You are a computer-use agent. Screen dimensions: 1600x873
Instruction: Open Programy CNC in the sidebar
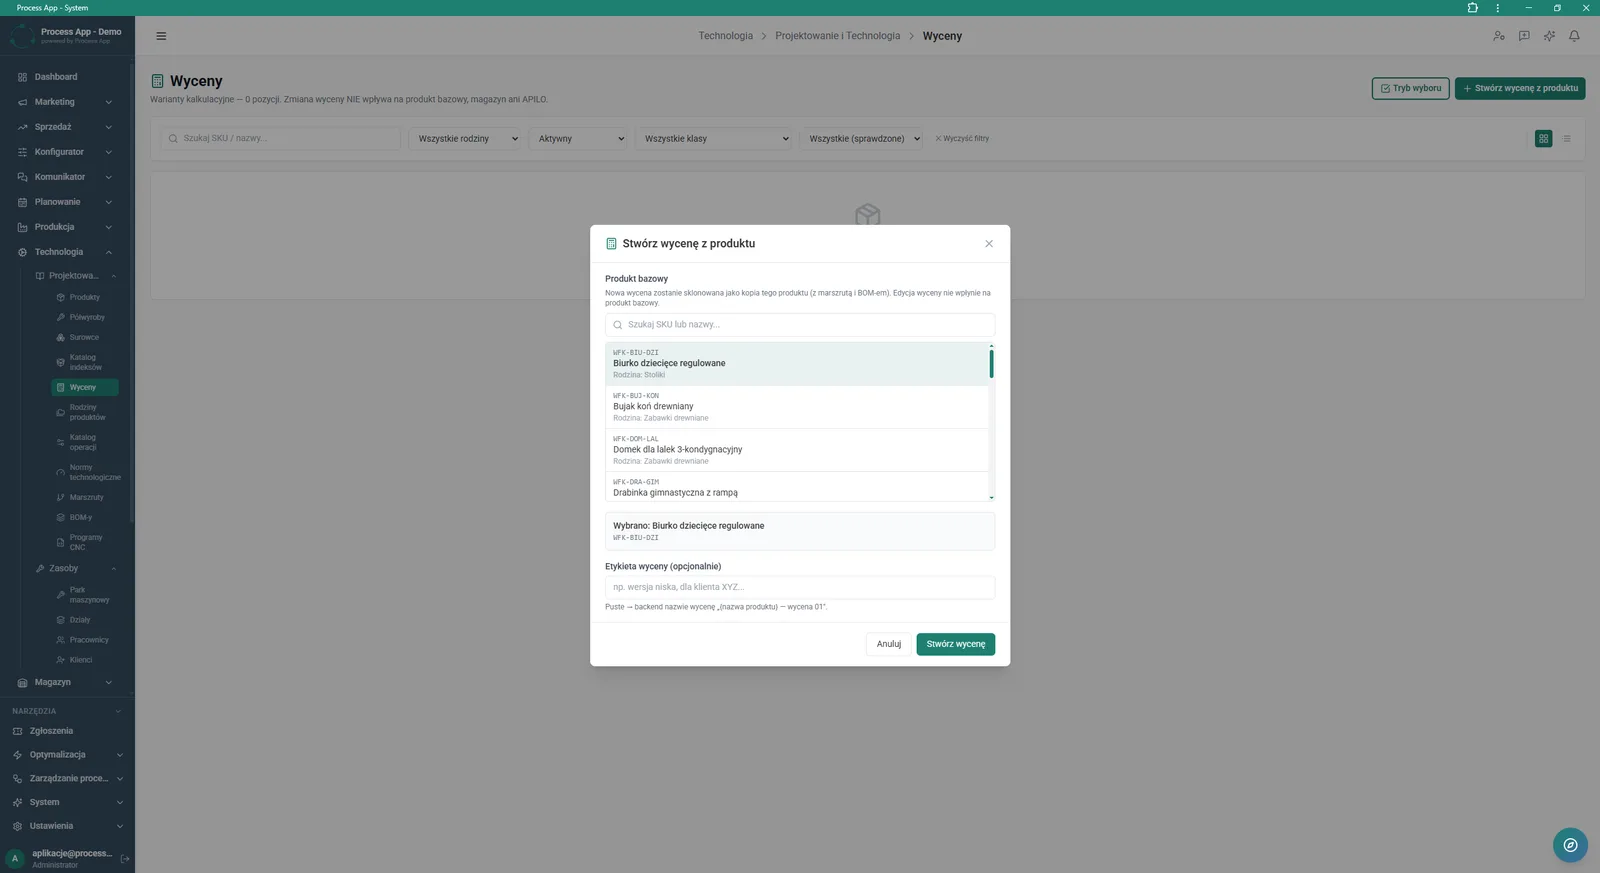click(x=85, y=542)
